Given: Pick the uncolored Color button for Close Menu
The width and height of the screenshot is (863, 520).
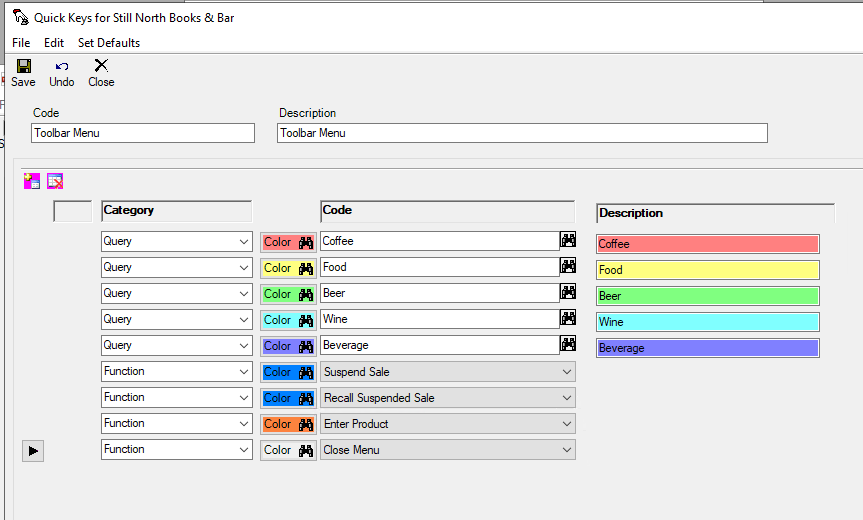Looking at the screenshot, I should (288, 450).
